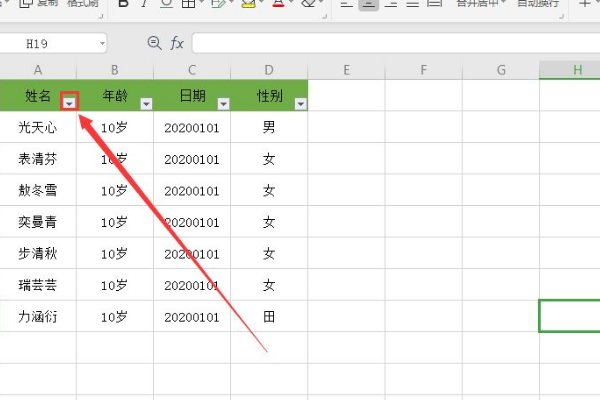
Task: Select the 女 cell in 瑞芸芸 row
Action: click(269, 285)
